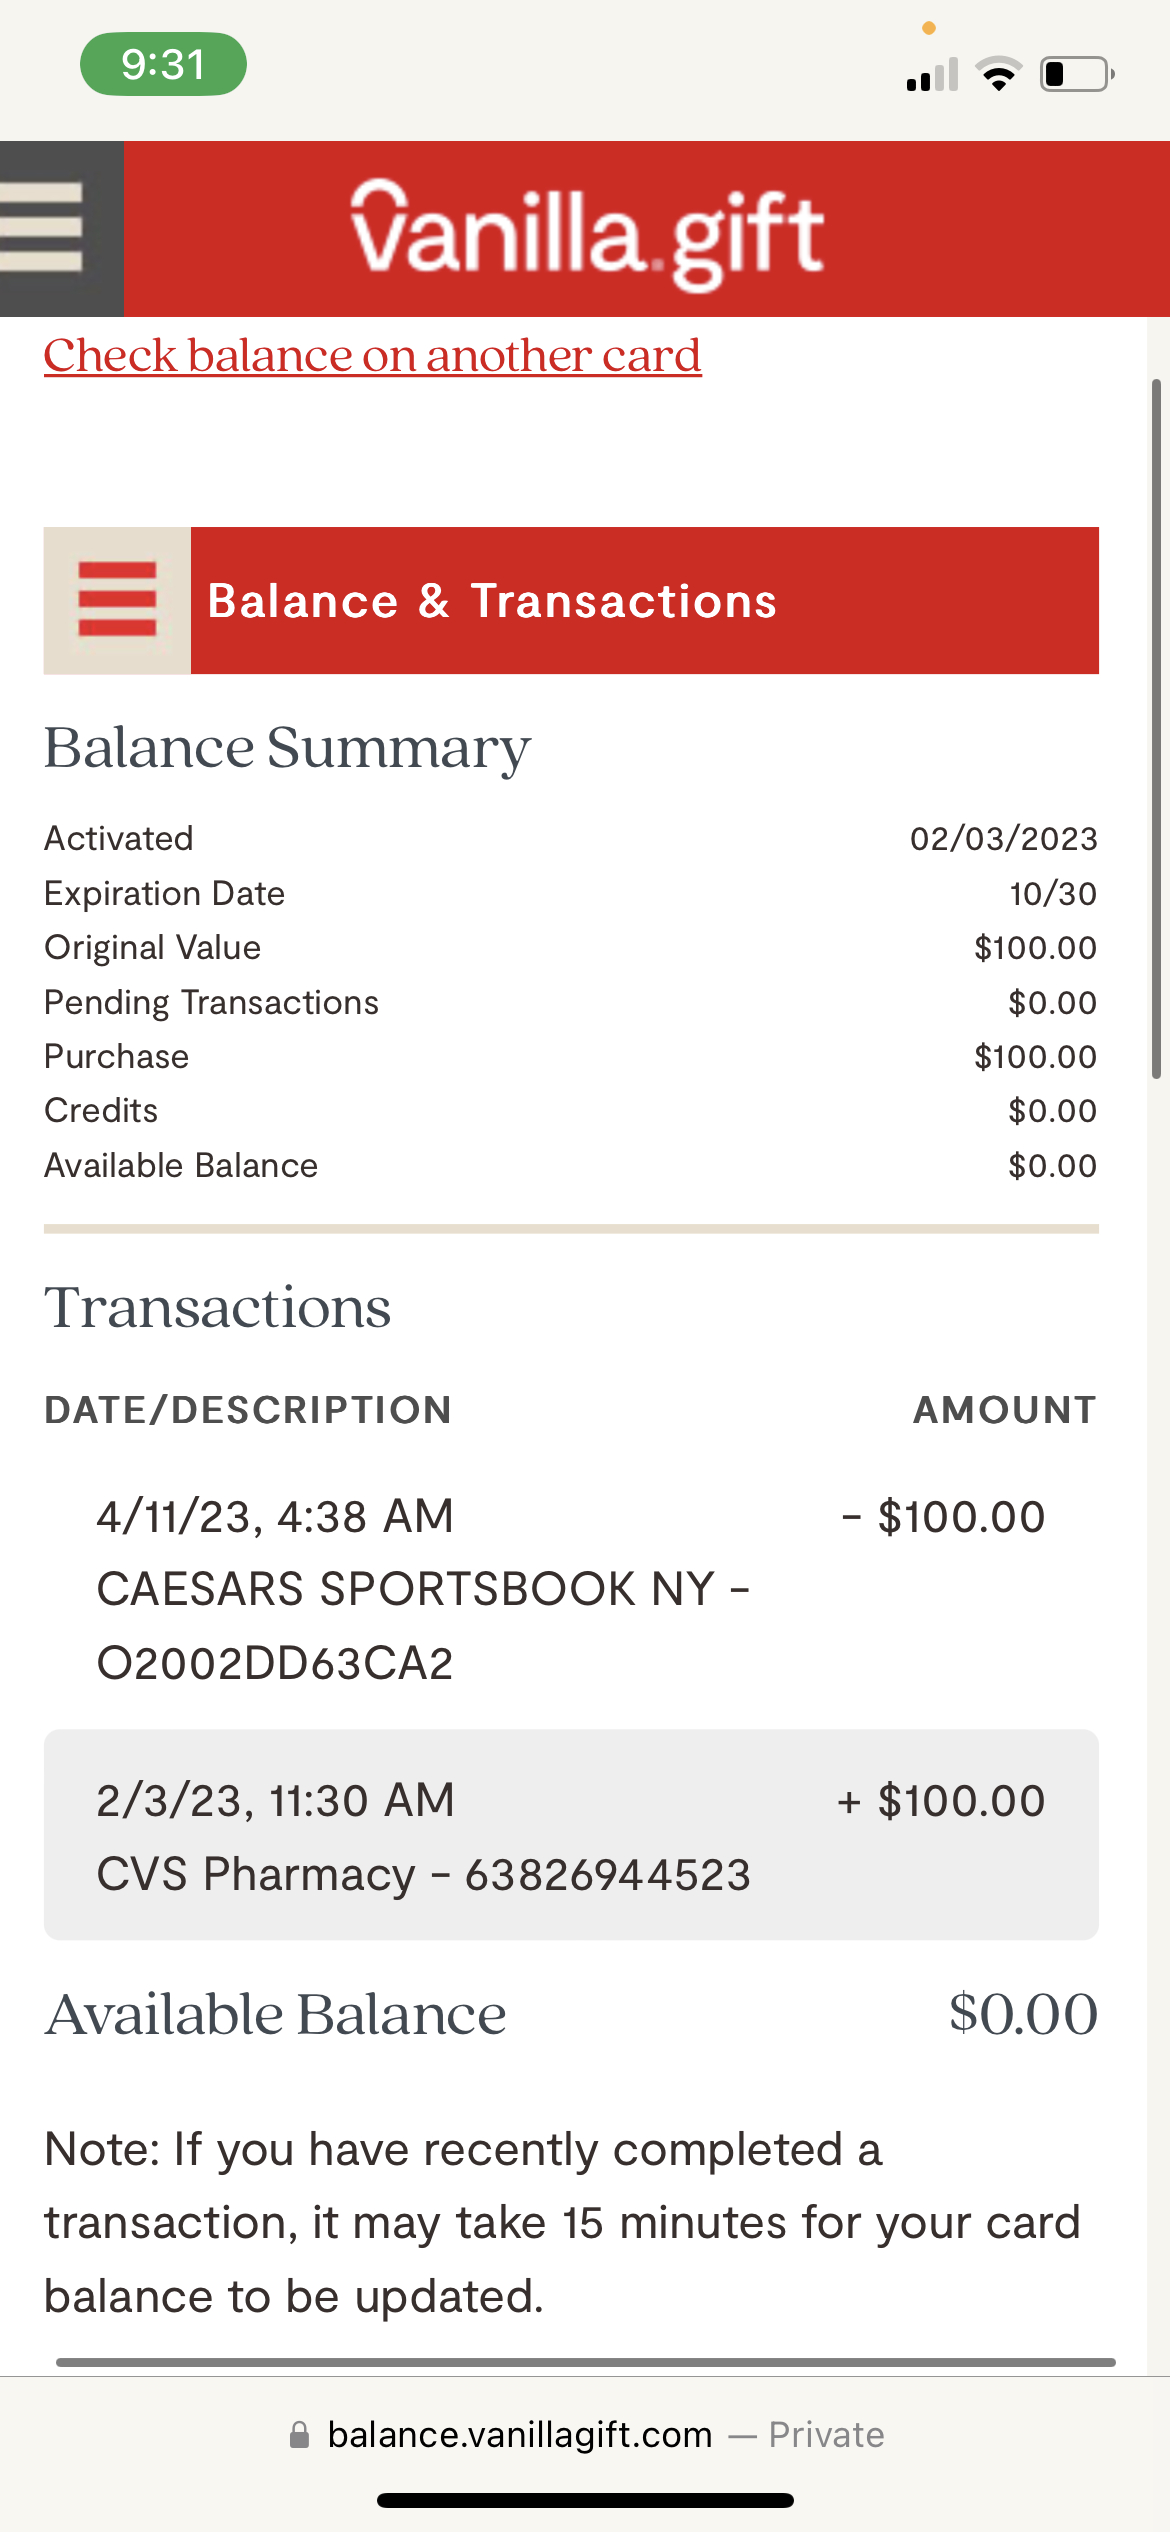The width and height of the screenshot is (1170, 2532).
Task: Select the Balance & Transactions header bar
Action: click(644, 600)
